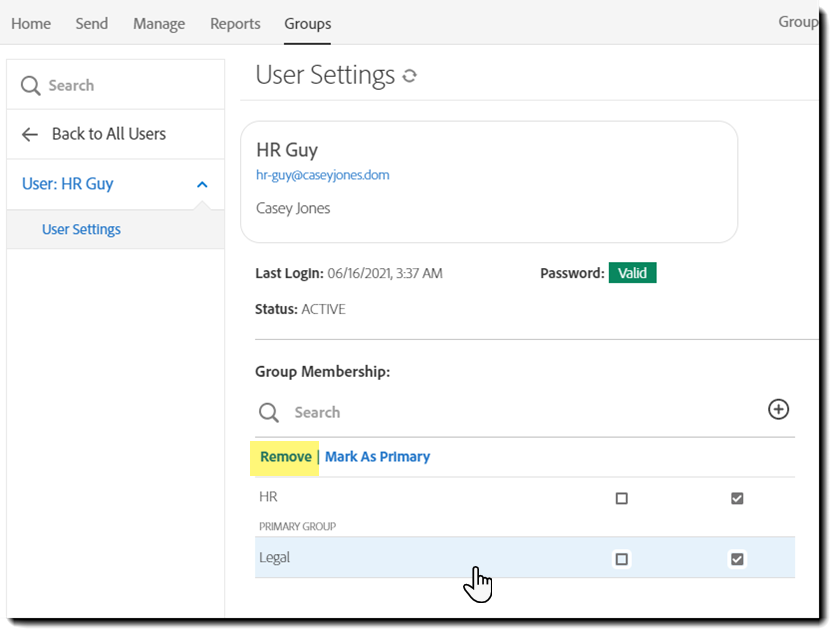Open the Home tab

[x=30, y=23]
